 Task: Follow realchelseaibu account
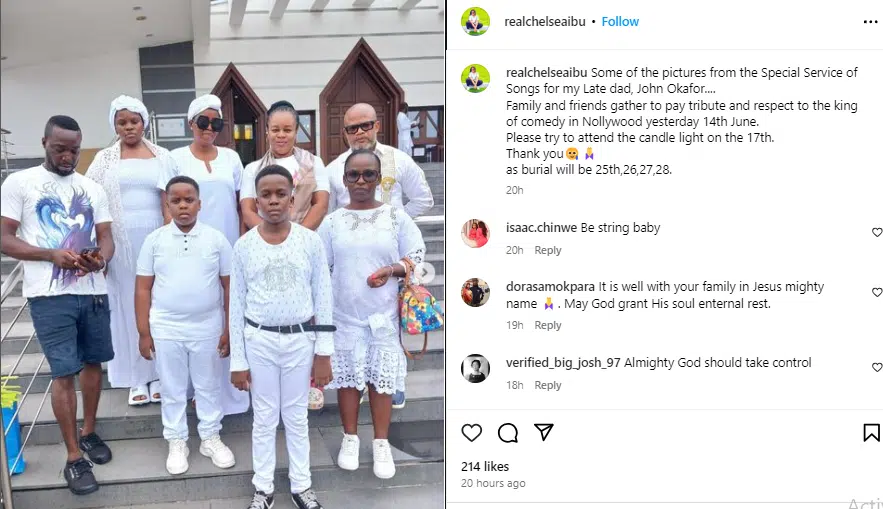[x=620, y=21]
